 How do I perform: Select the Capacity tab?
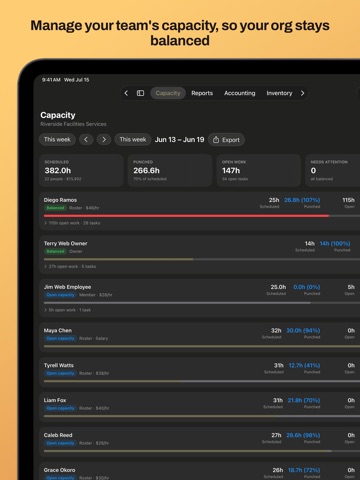[x=168, y=93]
